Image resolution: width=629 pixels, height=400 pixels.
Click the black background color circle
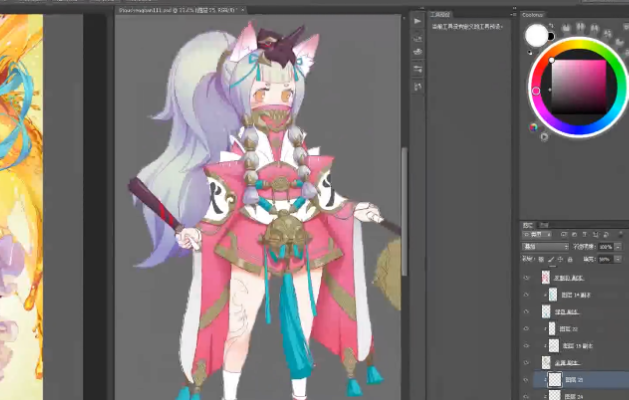pyautogui.click(x=551, y=37)
